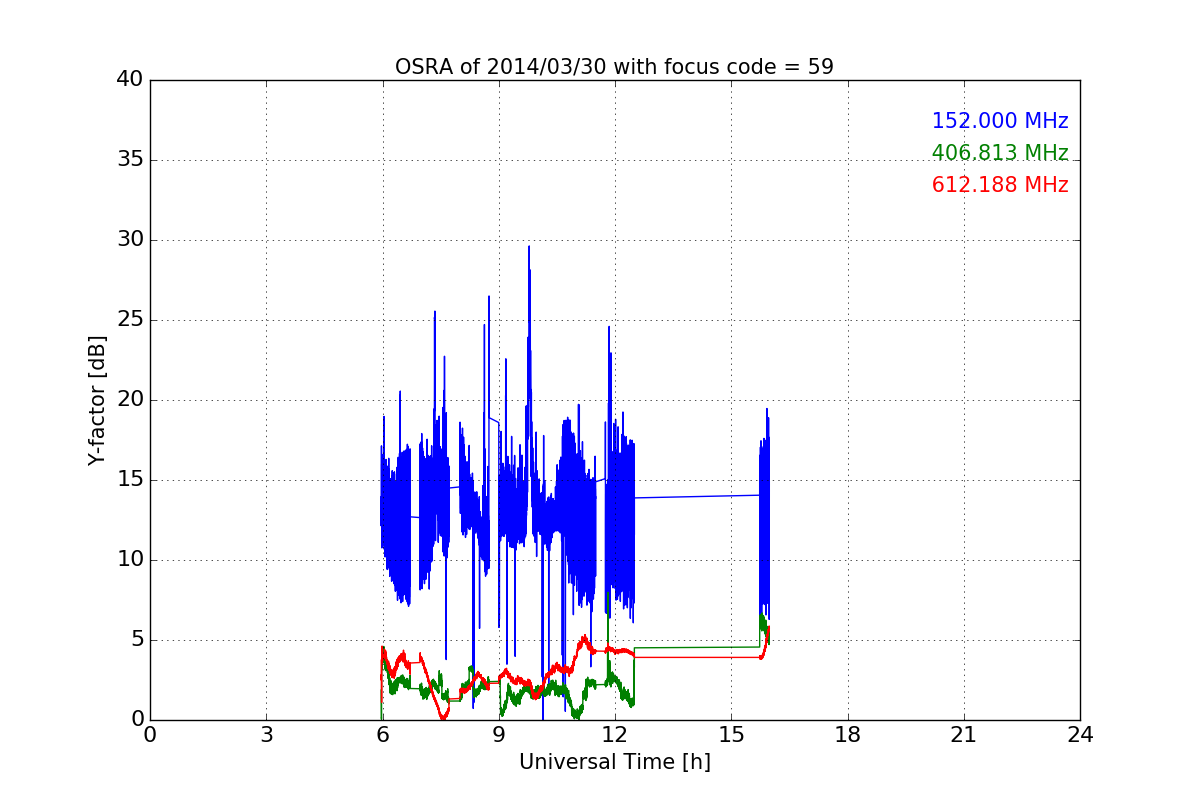Viewport: 1200px width, 800px height.
Task: Click the y-axis tick label 35
Action: click(x=130, y=160)
